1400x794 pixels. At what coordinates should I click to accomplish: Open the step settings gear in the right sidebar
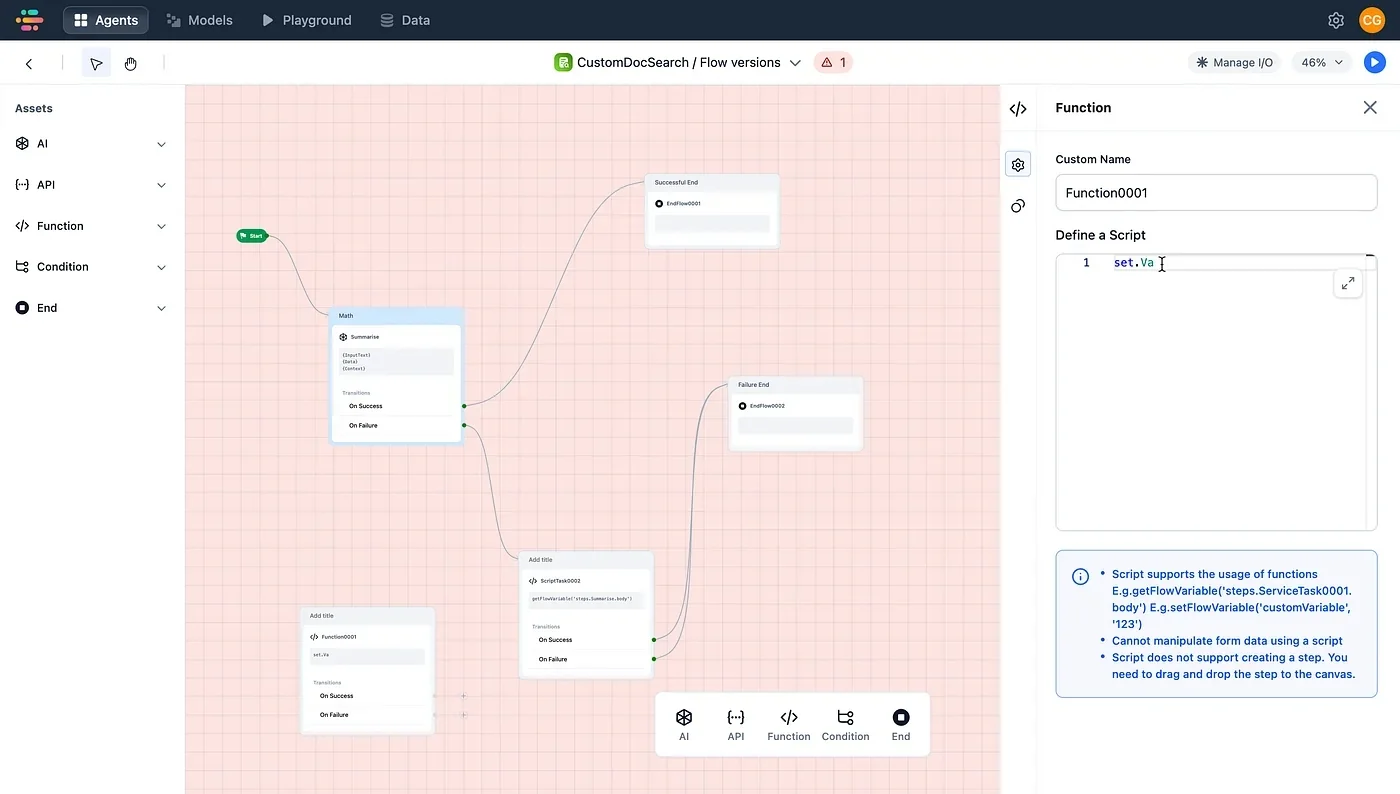pyautogui.click(x=1018, y=164)
